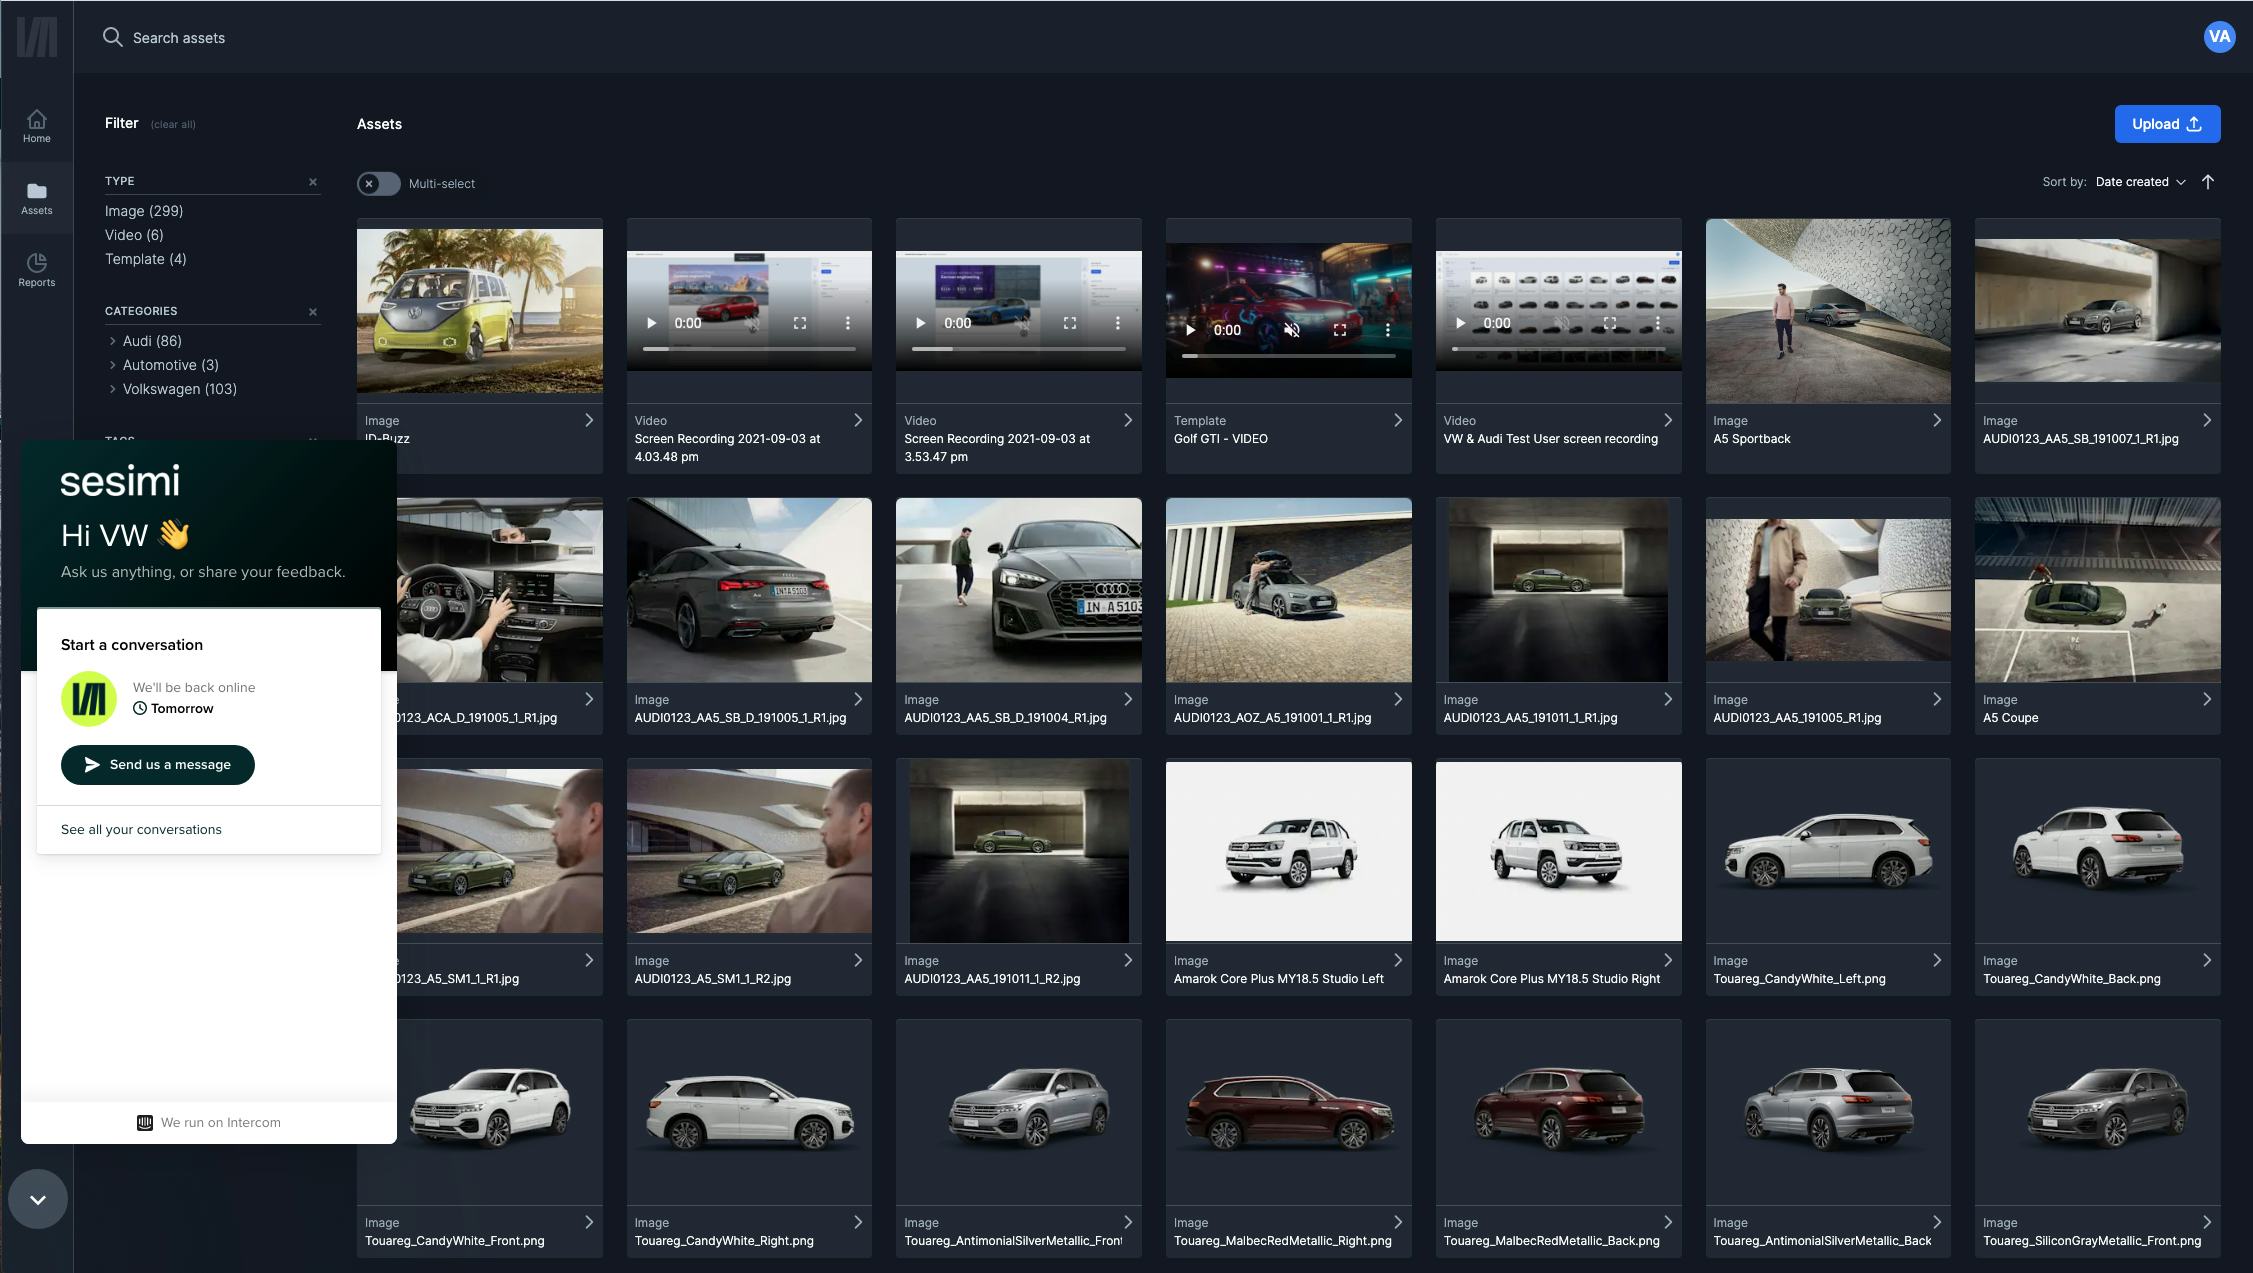The width and height of the screenshot is (2253, 1273).
Task: Filter by Video (6) type
Action: click(x=134, y=235)
